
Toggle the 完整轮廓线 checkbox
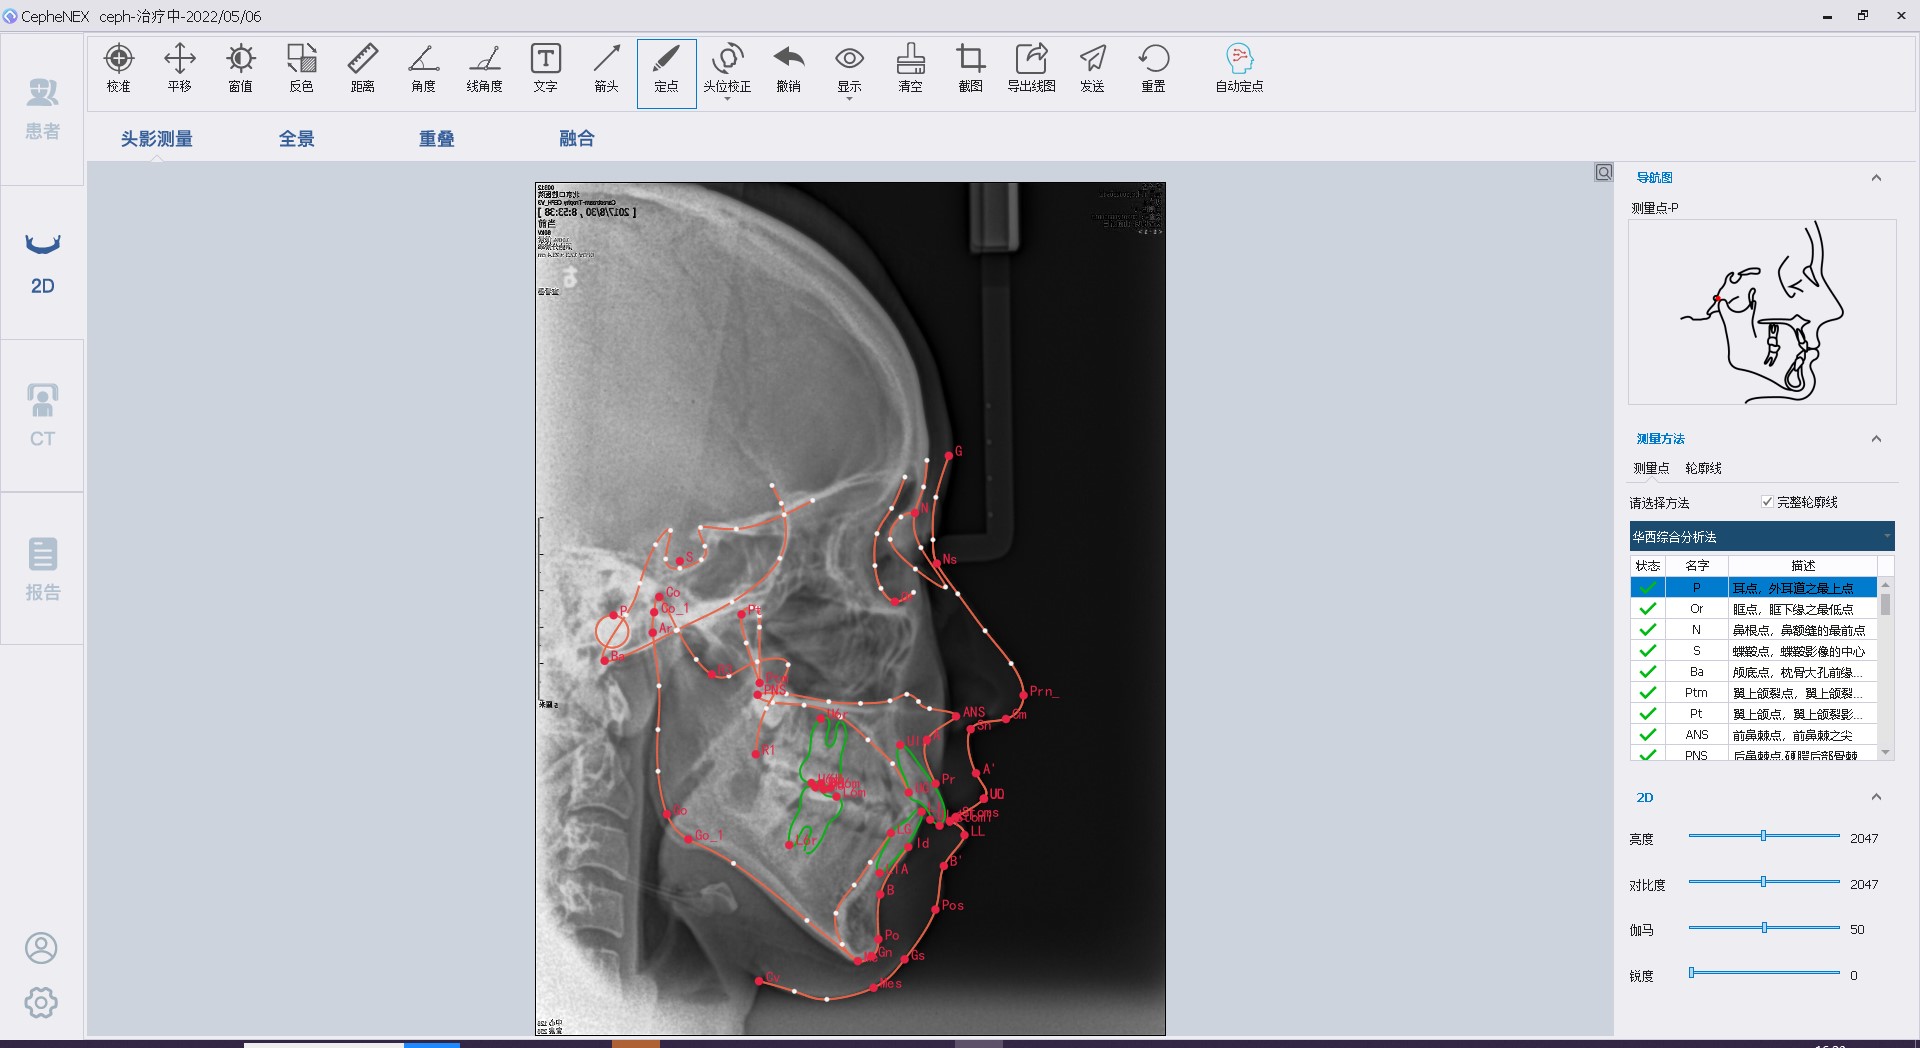coord(1767,502)
